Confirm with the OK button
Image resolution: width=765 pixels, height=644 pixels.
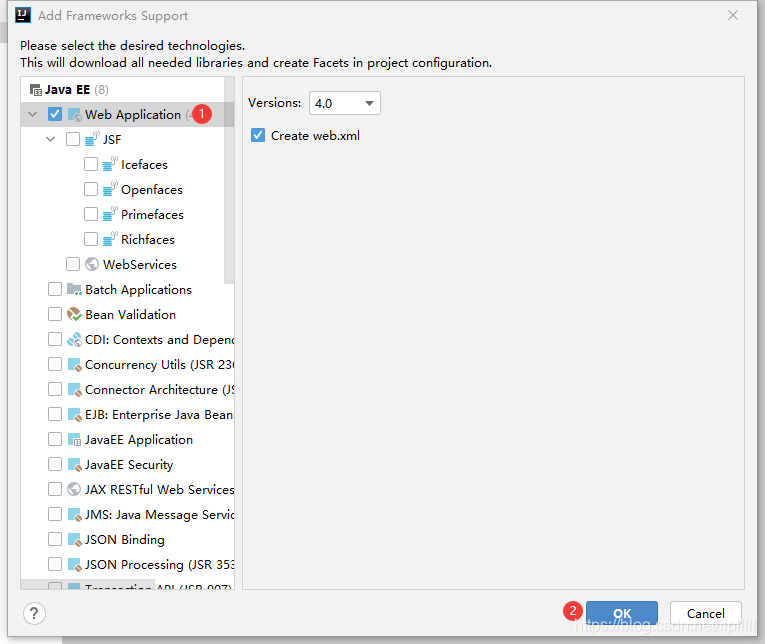tap(622, 613)
